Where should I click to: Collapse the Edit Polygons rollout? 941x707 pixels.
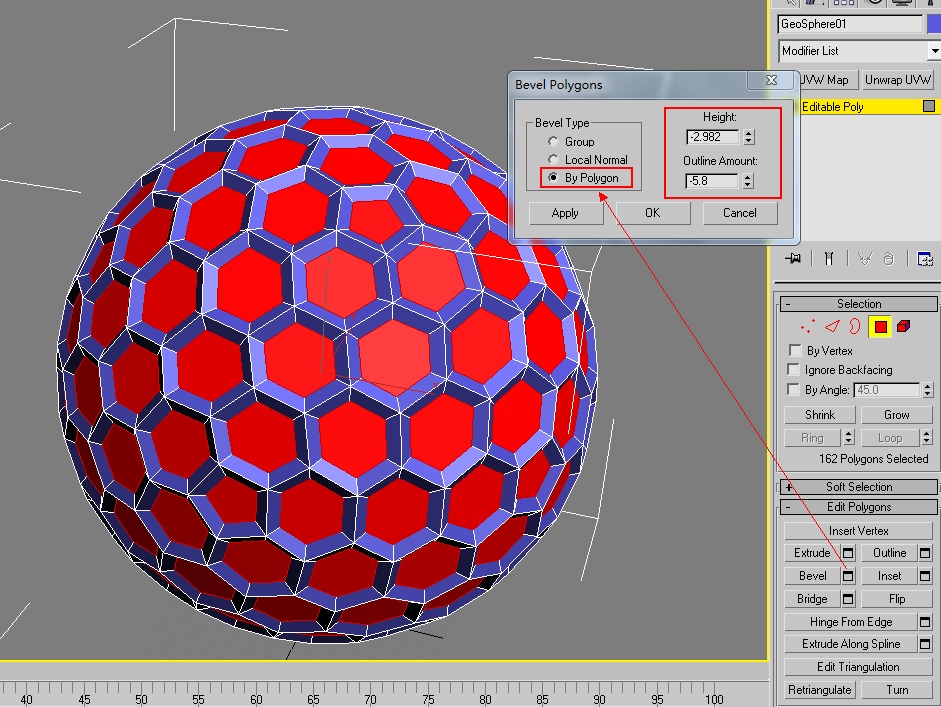tap(858, 507)
